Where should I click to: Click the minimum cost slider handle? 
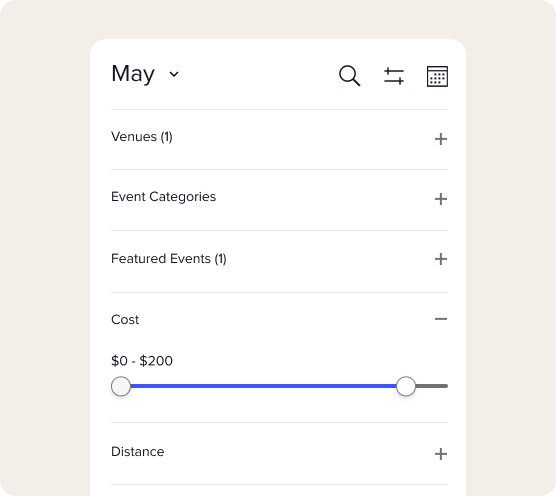pos(121,386)
